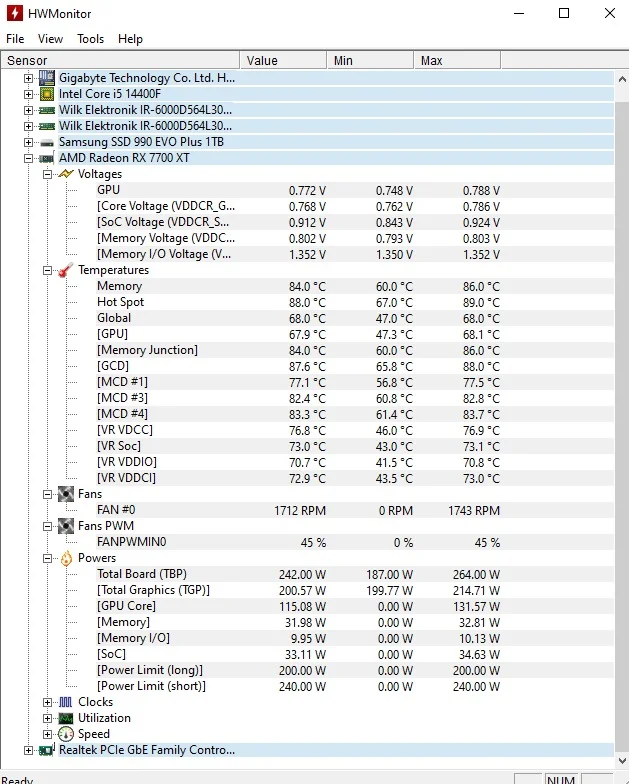Collapse the Fans PWM group

click(x=48, y=526)
